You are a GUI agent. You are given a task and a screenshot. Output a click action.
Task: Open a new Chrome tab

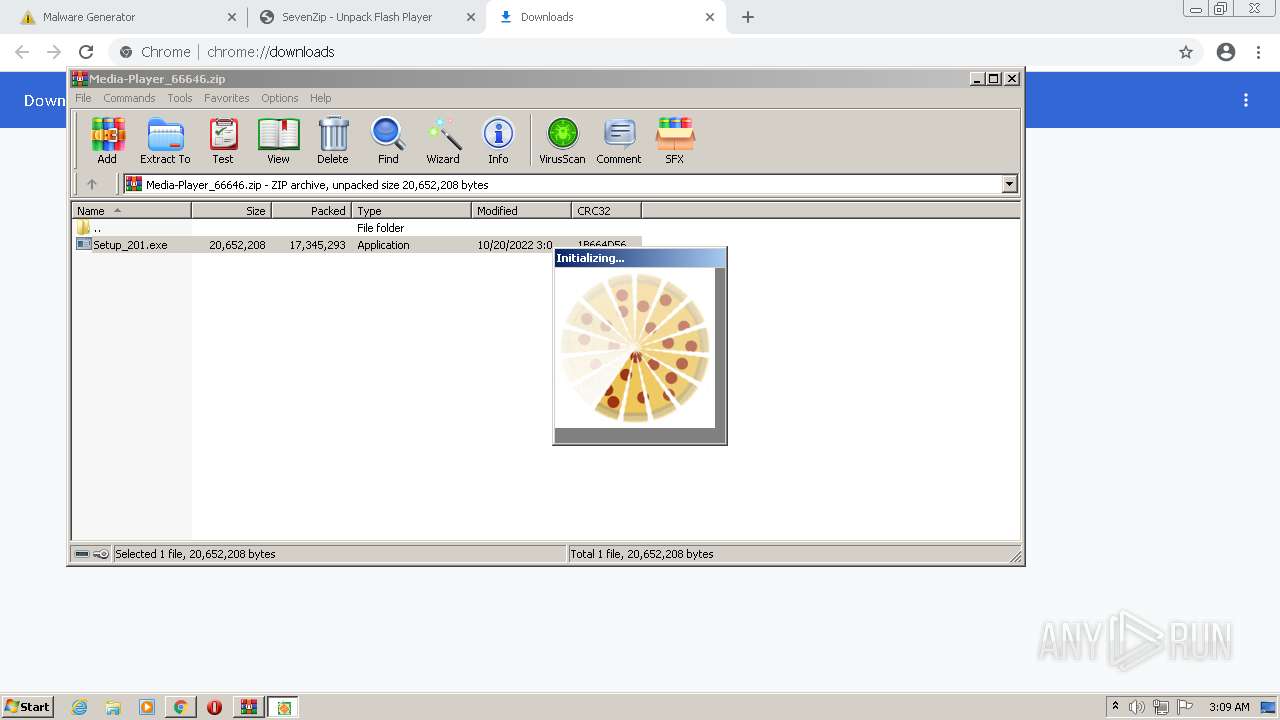pyautogui.click(x=748, y=17)
